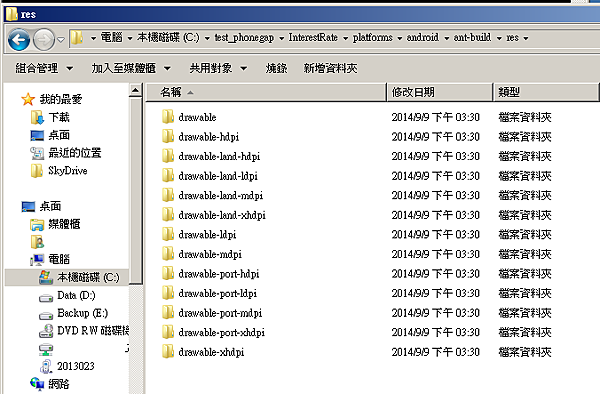Click the date cell of the drawable-ldpi row
This screenshot has height=394, width=600.
(x=435, y=234)
